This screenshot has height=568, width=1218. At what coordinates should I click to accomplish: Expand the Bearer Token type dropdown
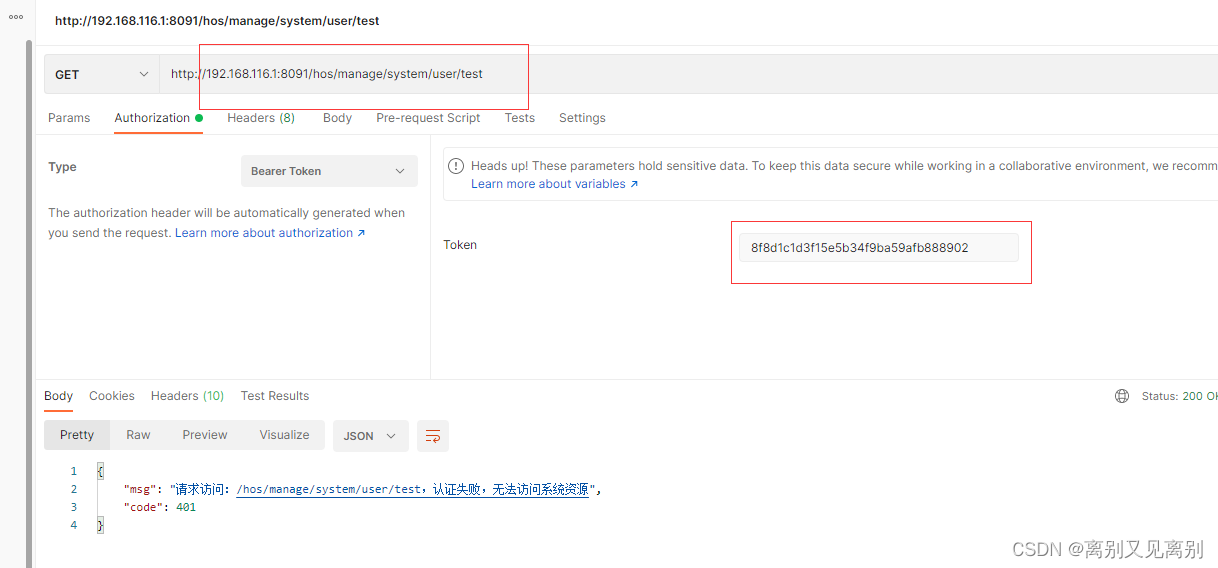tap(329, 171)
